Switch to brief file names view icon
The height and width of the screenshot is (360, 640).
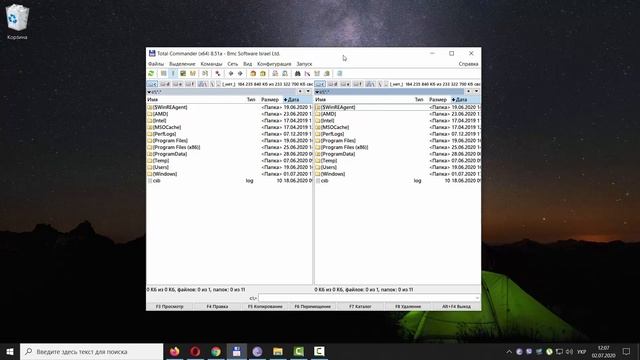point(163,73)
